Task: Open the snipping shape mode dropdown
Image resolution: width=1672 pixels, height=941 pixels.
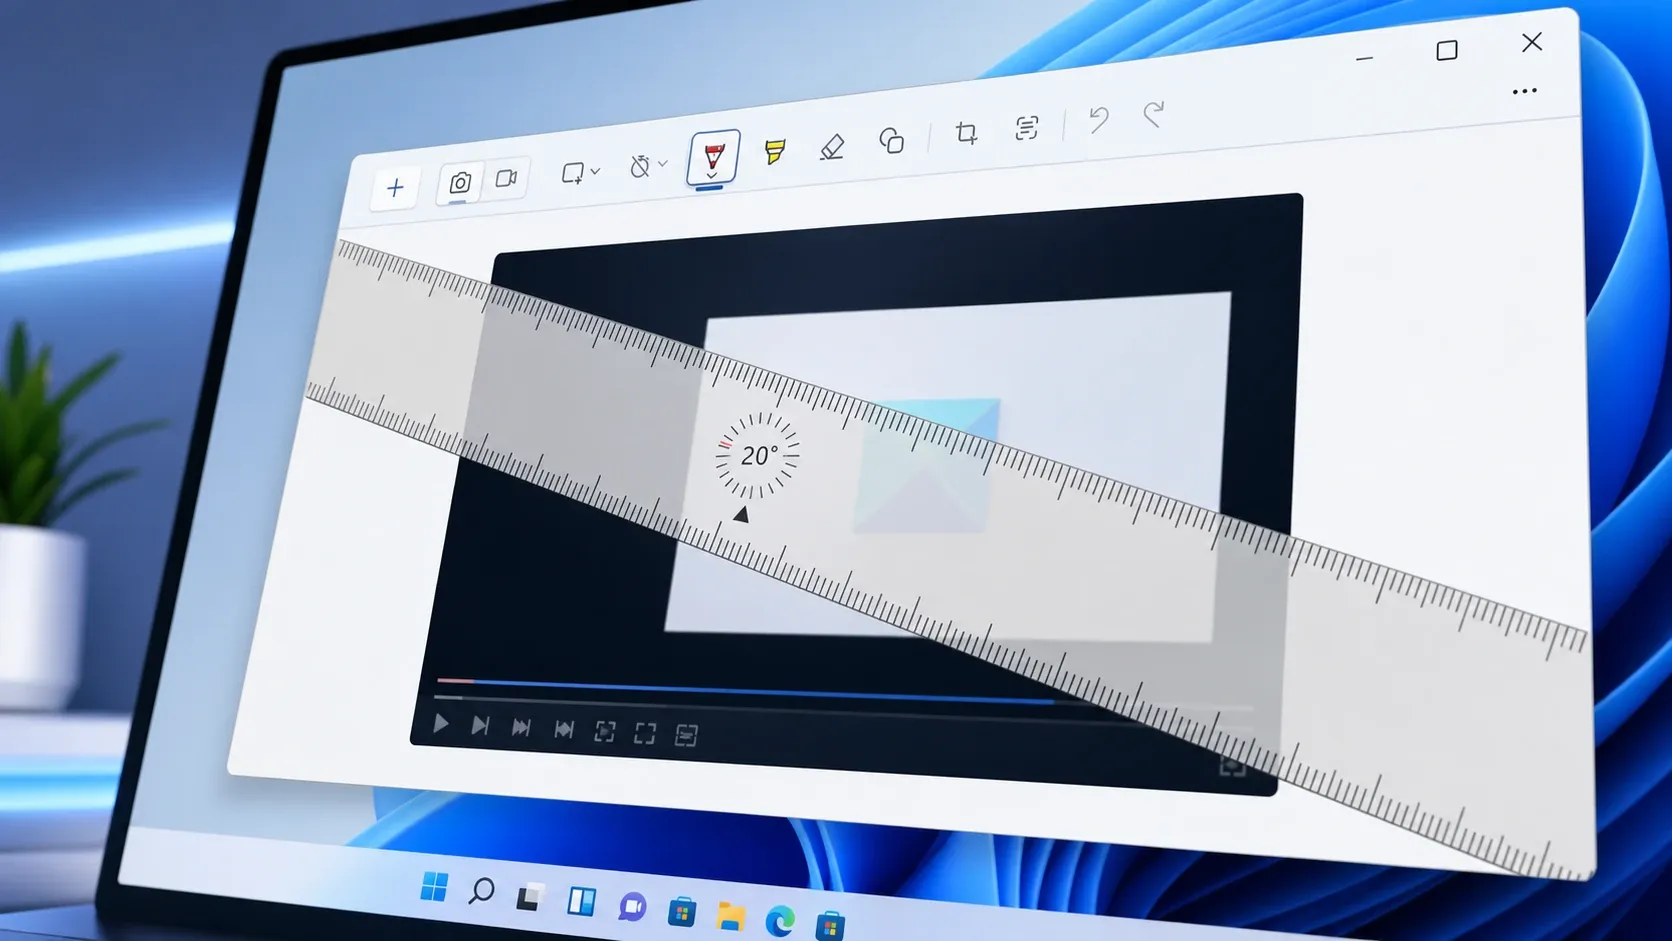Action: point(580,173)
